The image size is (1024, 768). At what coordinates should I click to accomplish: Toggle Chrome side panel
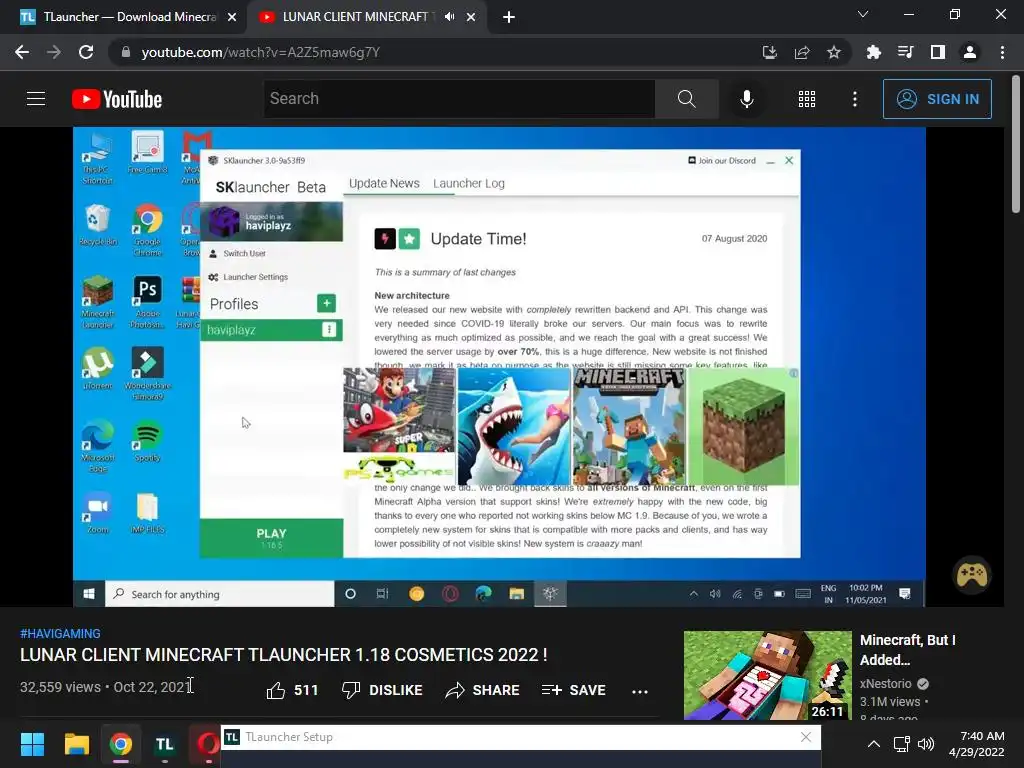pos(938,52)
